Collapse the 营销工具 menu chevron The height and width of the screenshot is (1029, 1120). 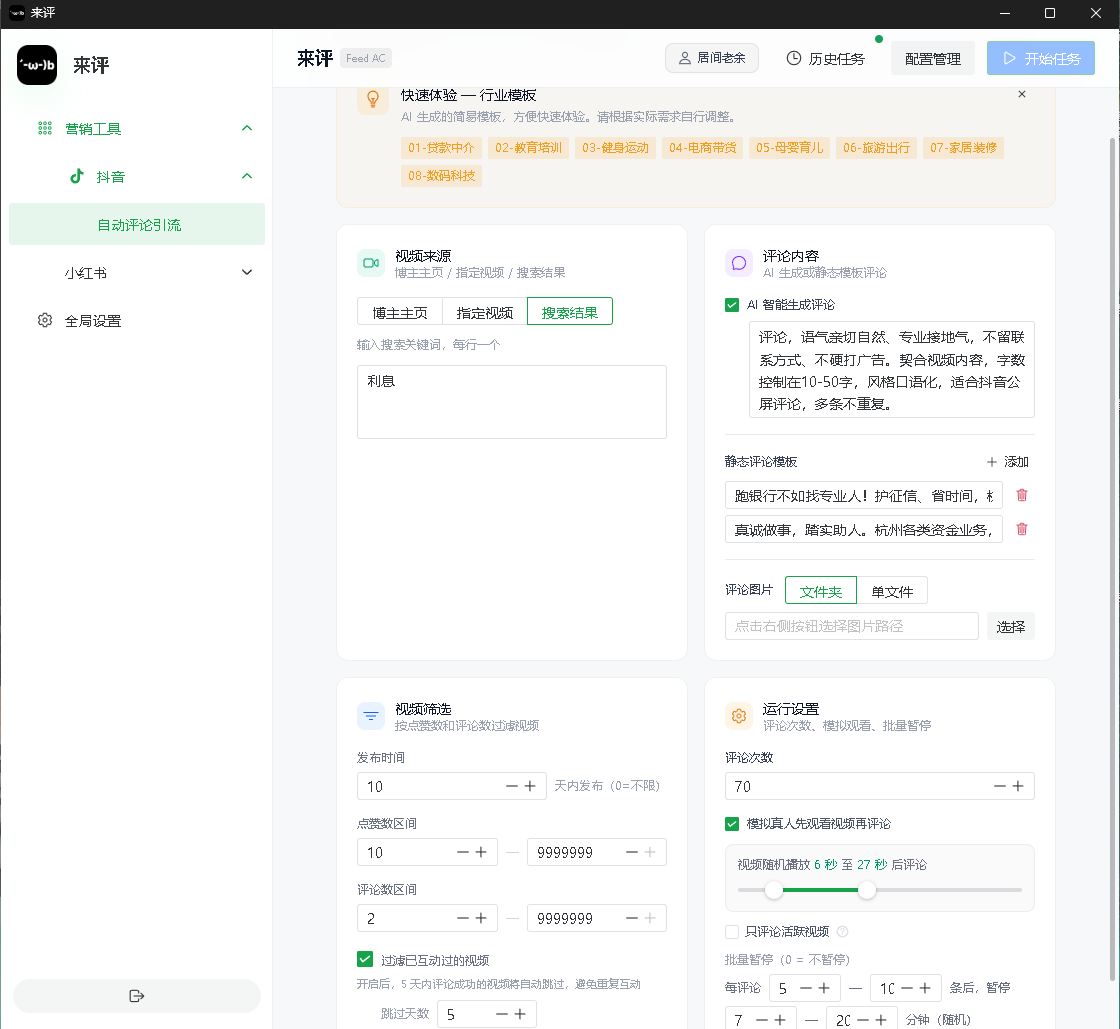tap(246, 128)
